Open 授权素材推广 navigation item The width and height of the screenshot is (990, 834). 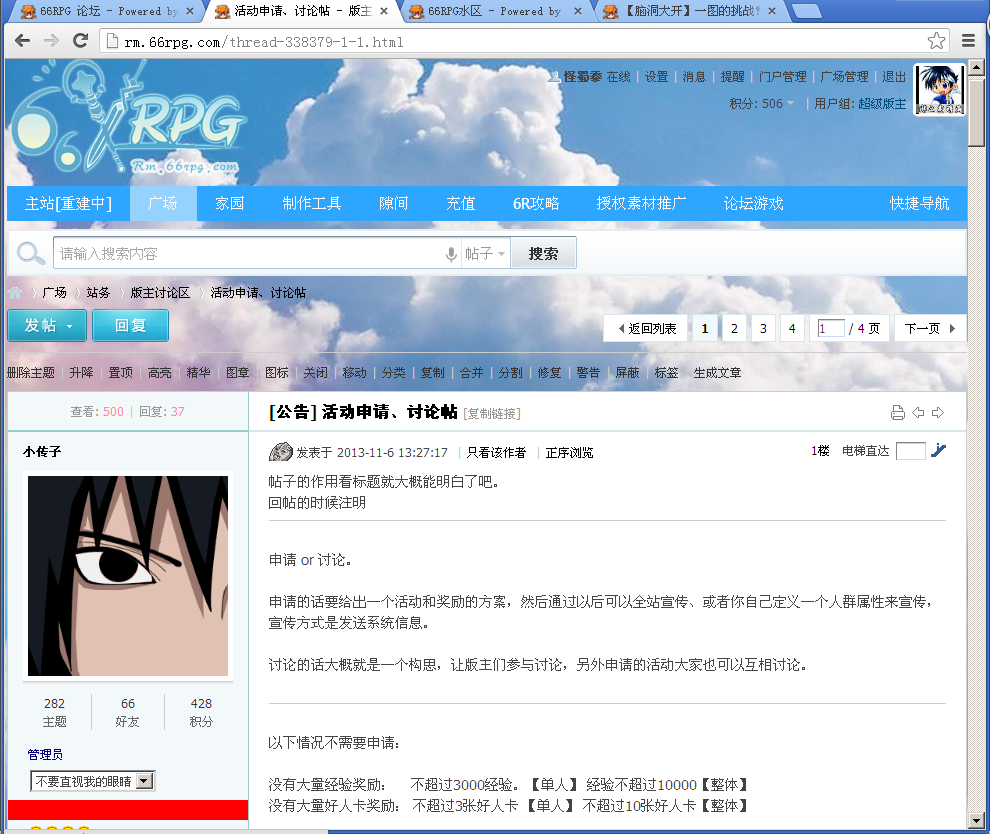[x=641, y=203]
